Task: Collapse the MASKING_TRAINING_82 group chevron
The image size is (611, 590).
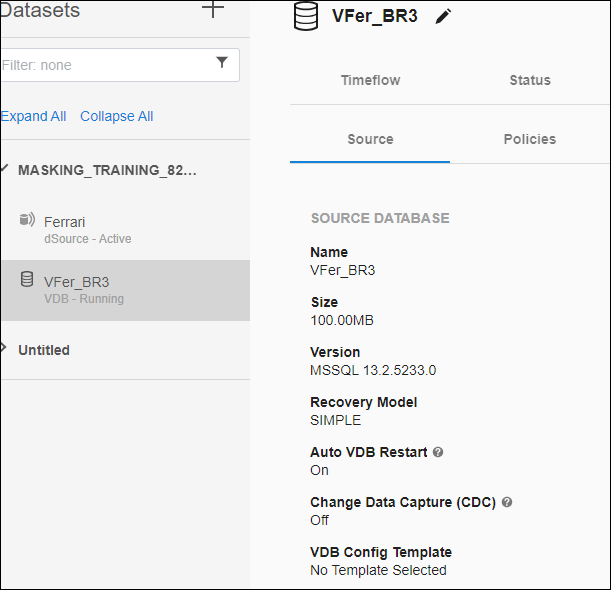Action: point(5,169)
